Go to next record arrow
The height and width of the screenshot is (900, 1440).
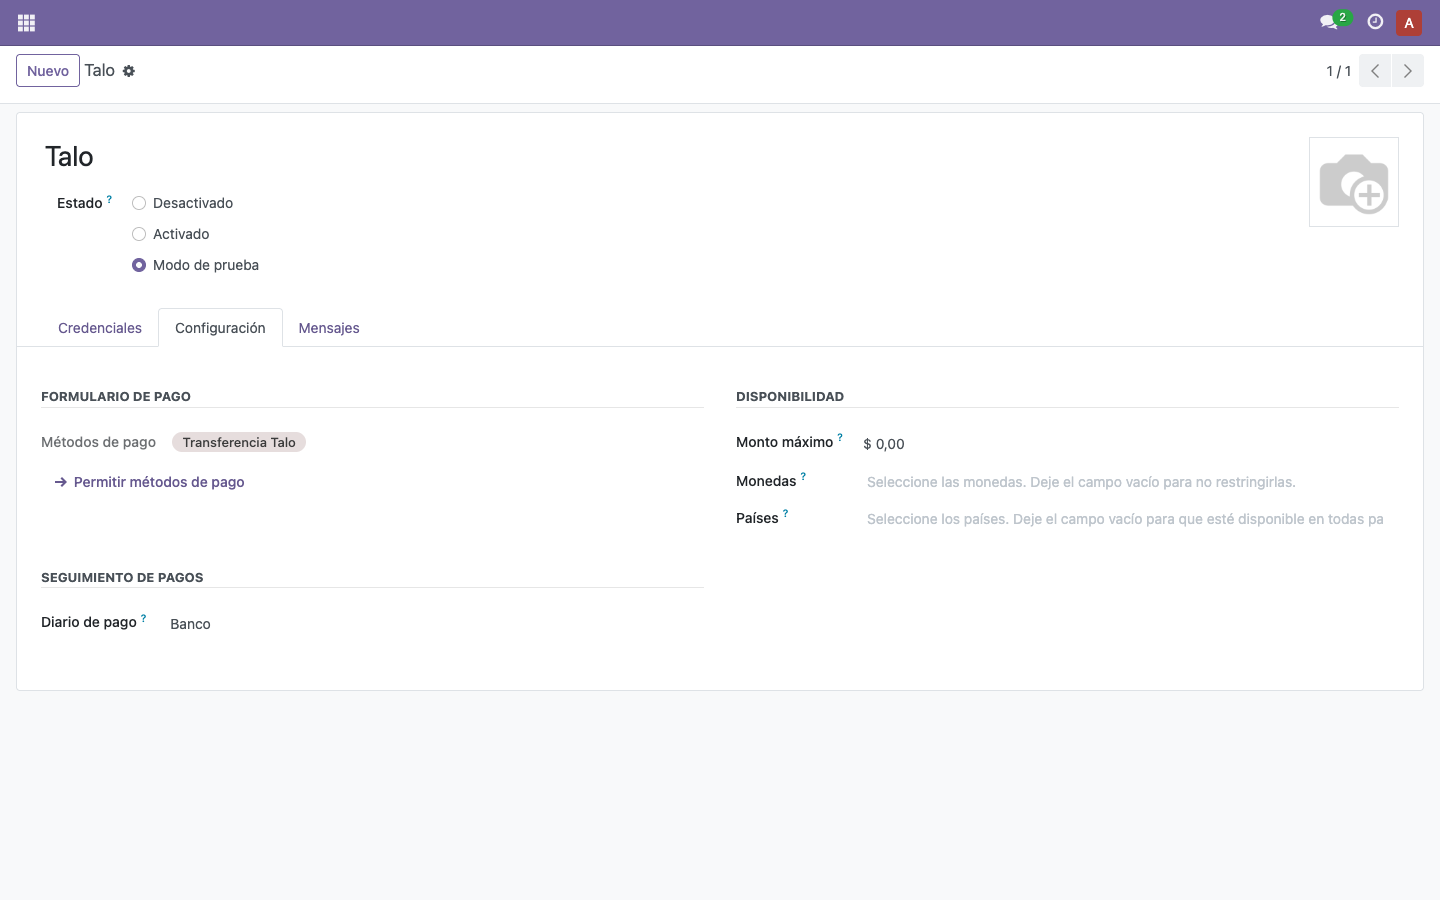[x=1408, y=71]
